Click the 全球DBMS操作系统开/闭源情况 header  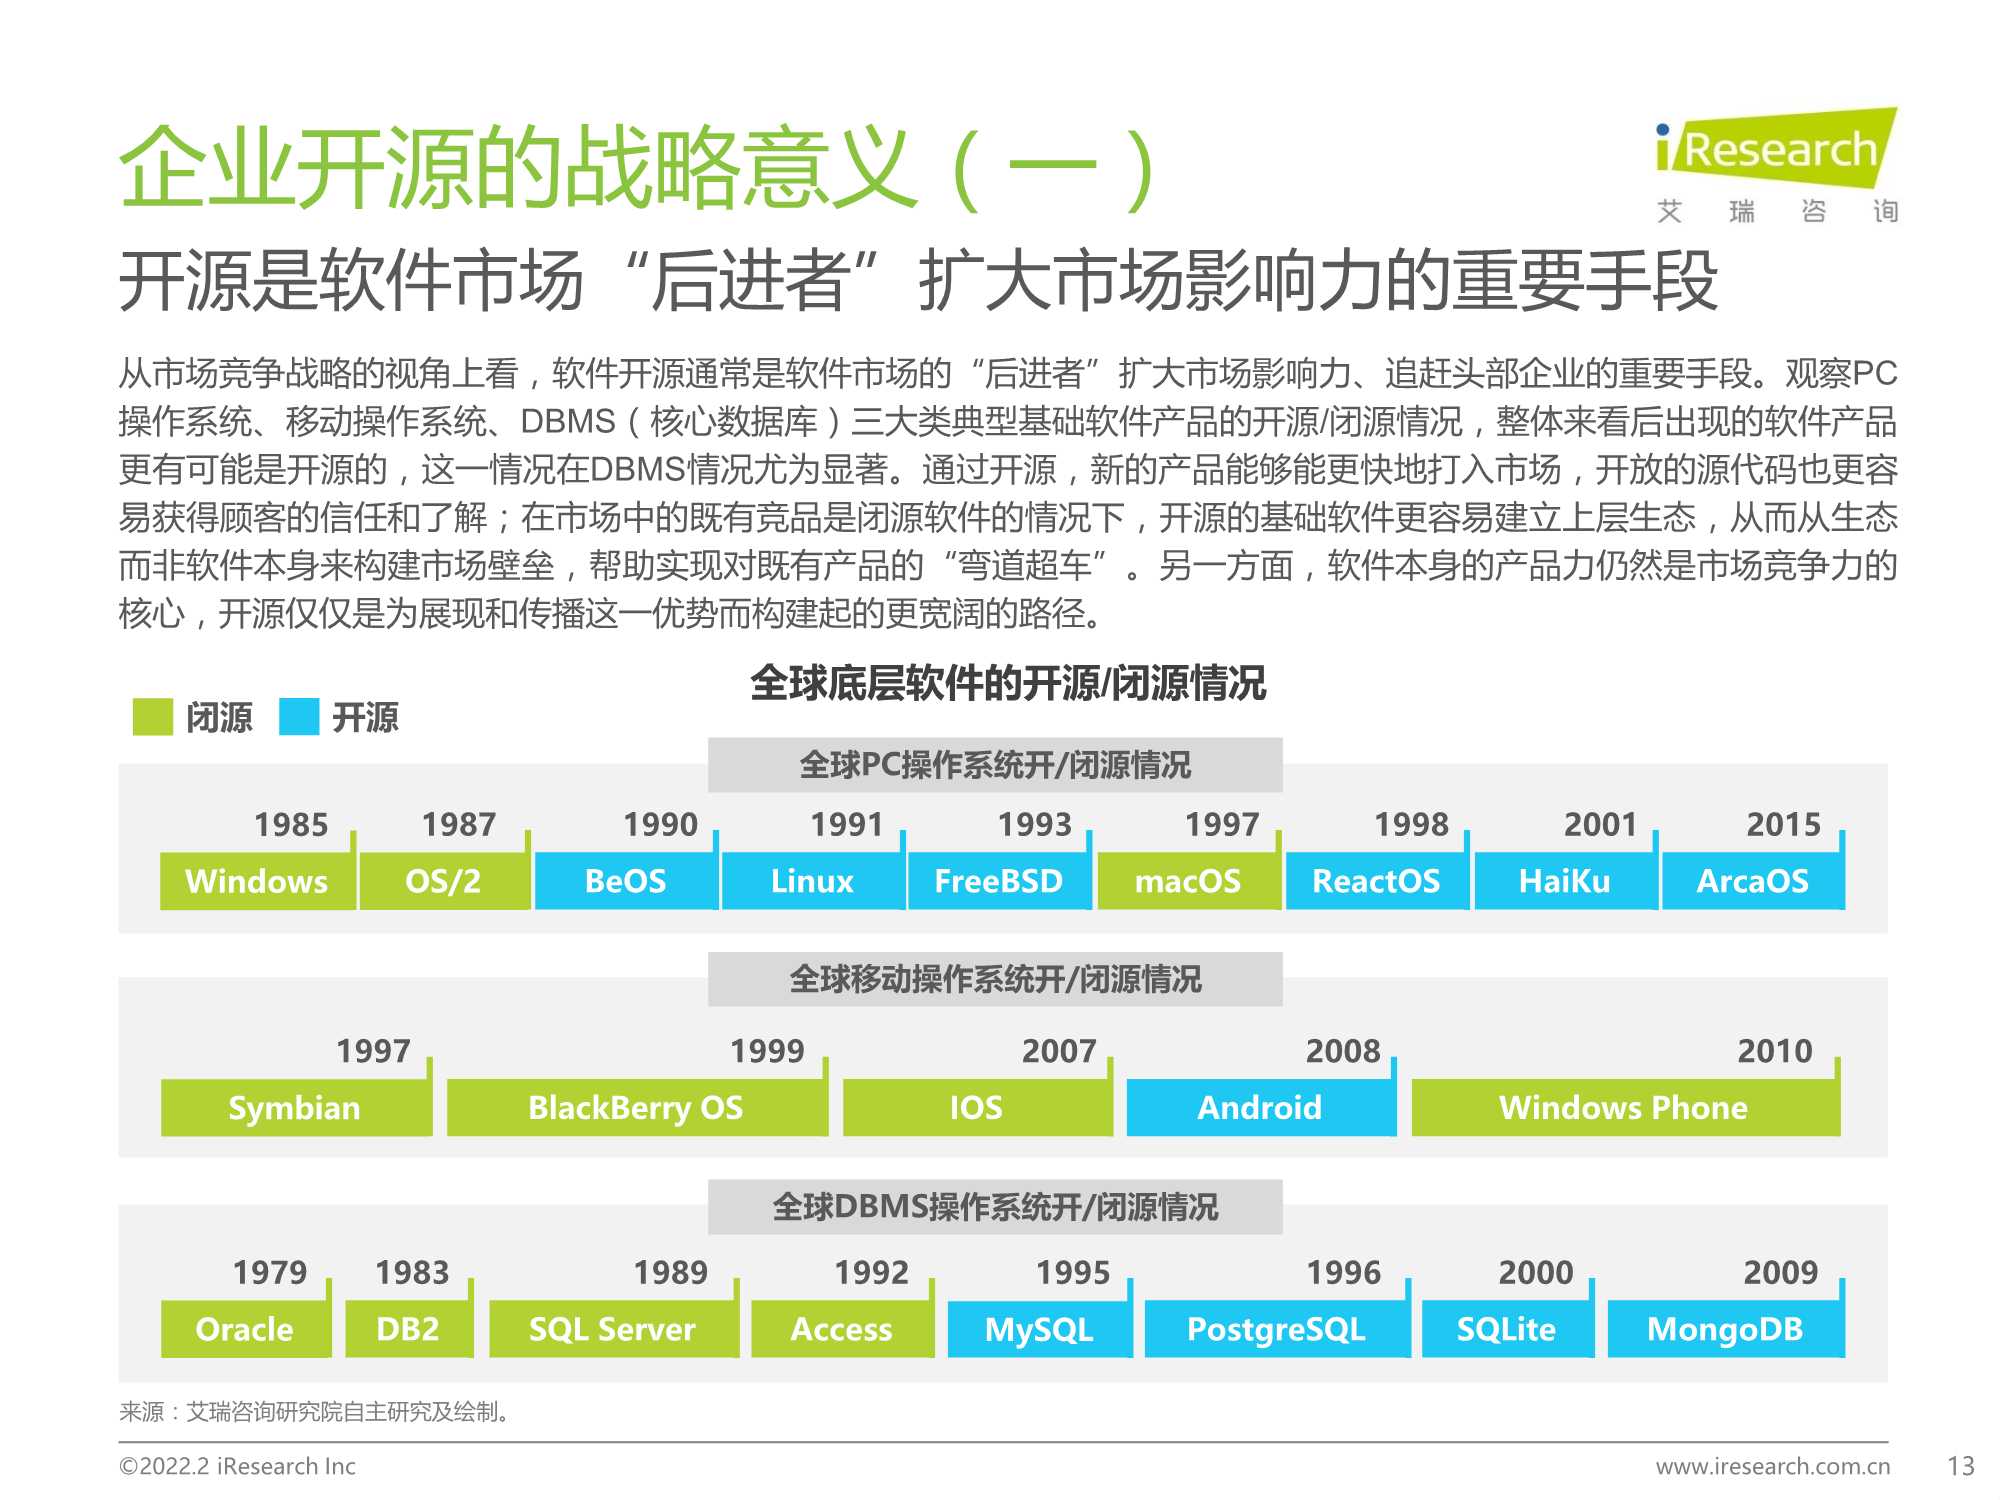995,1207
